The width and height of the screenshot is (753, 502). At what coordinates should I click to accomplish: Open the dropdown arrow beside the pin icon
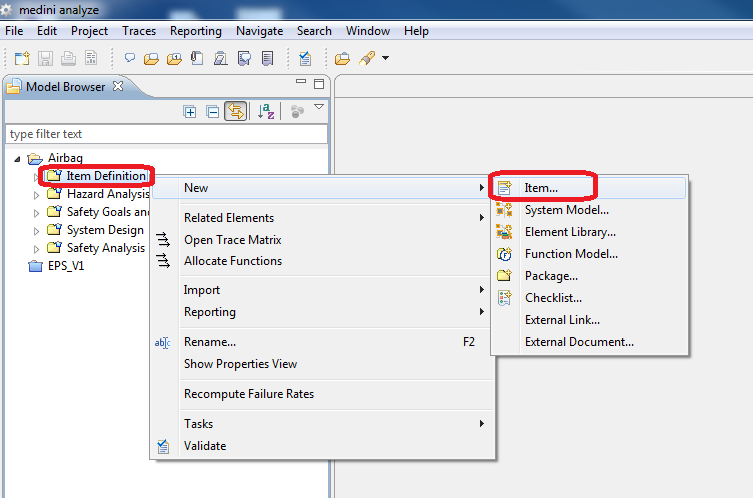pos(386,59)
